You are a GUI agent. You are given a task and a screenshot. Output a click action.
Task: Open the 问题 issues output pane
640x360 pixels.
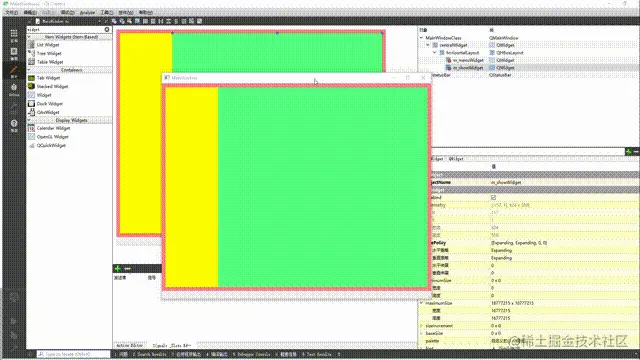point(122,354)
